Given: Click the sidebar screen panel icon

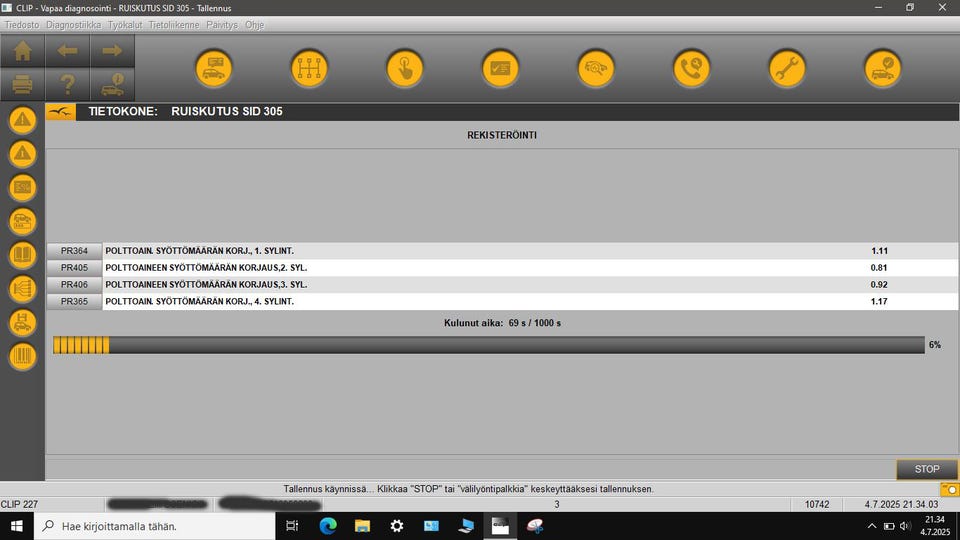Looking at the screenshot, I should click(x=23, y=187).
